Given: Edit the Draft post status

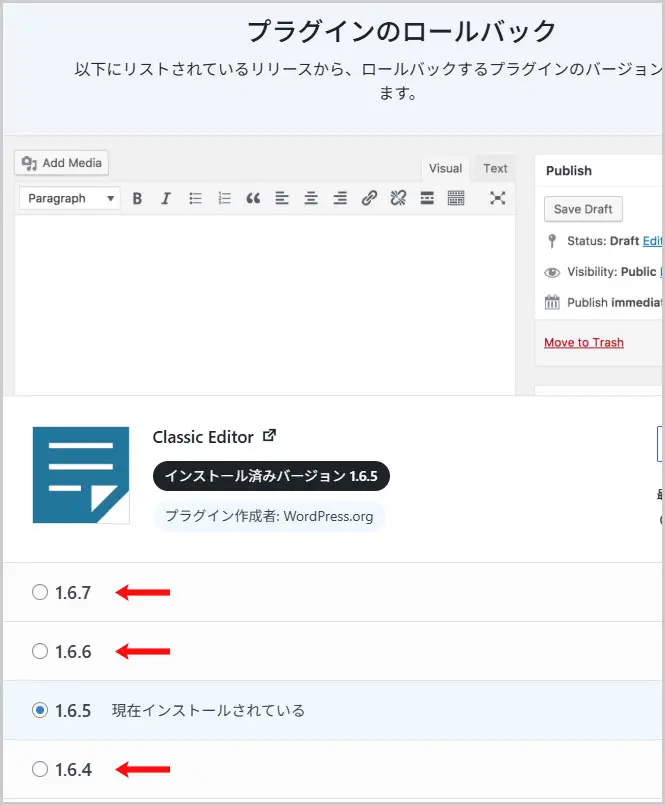Looking at the screenshot, I should pyautogui.click(x=653, y=241).
